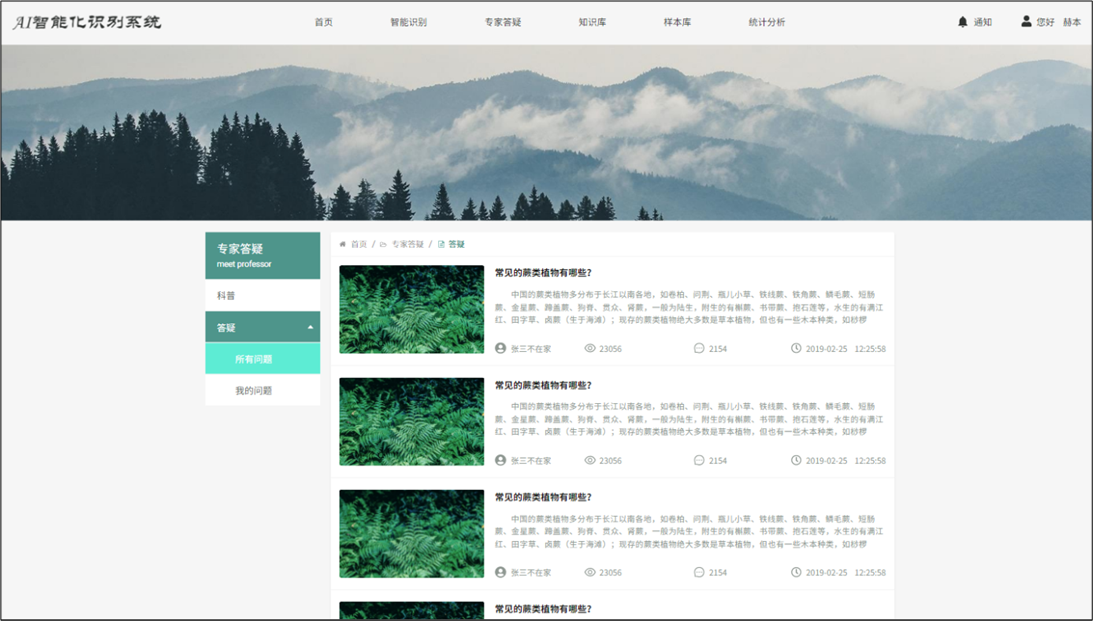Go to 知识库 in the top navigation
The image size is (1093, 621).
click(x=592, y=22)
